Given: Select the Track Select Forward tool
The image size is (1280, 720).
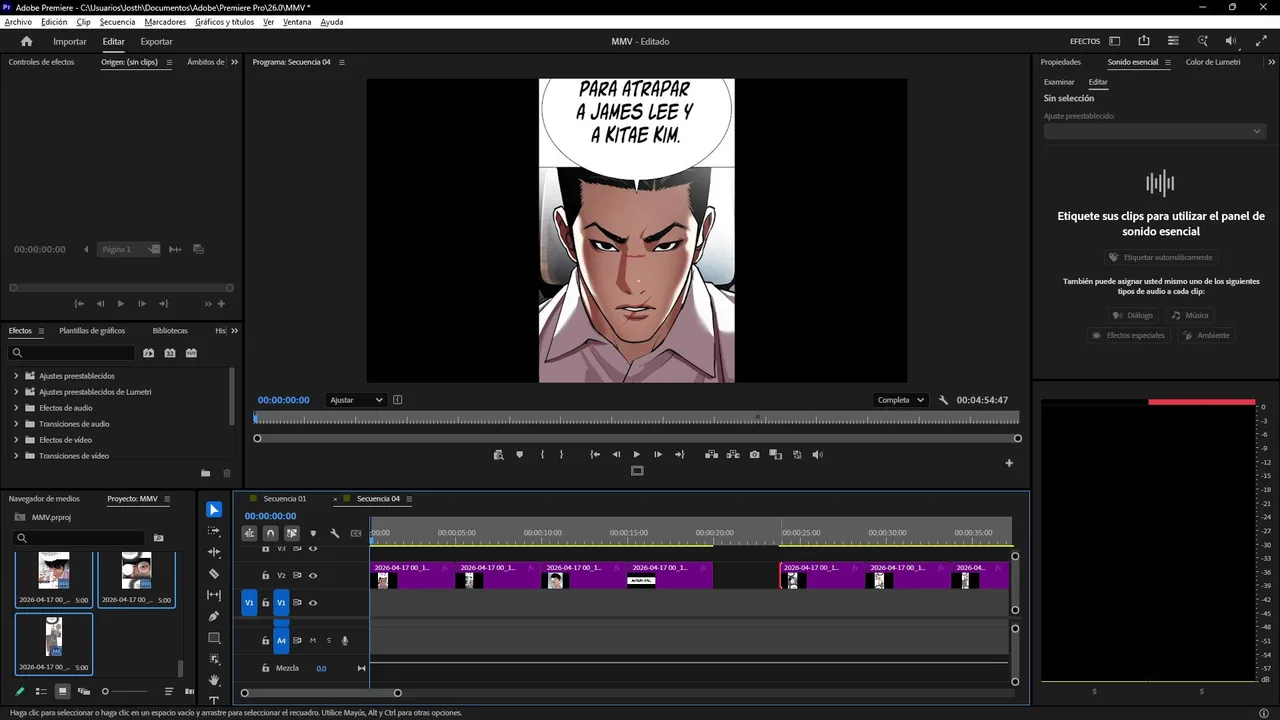Looking at the screenshot, I should pyautogui.click(x=214, y=531).
